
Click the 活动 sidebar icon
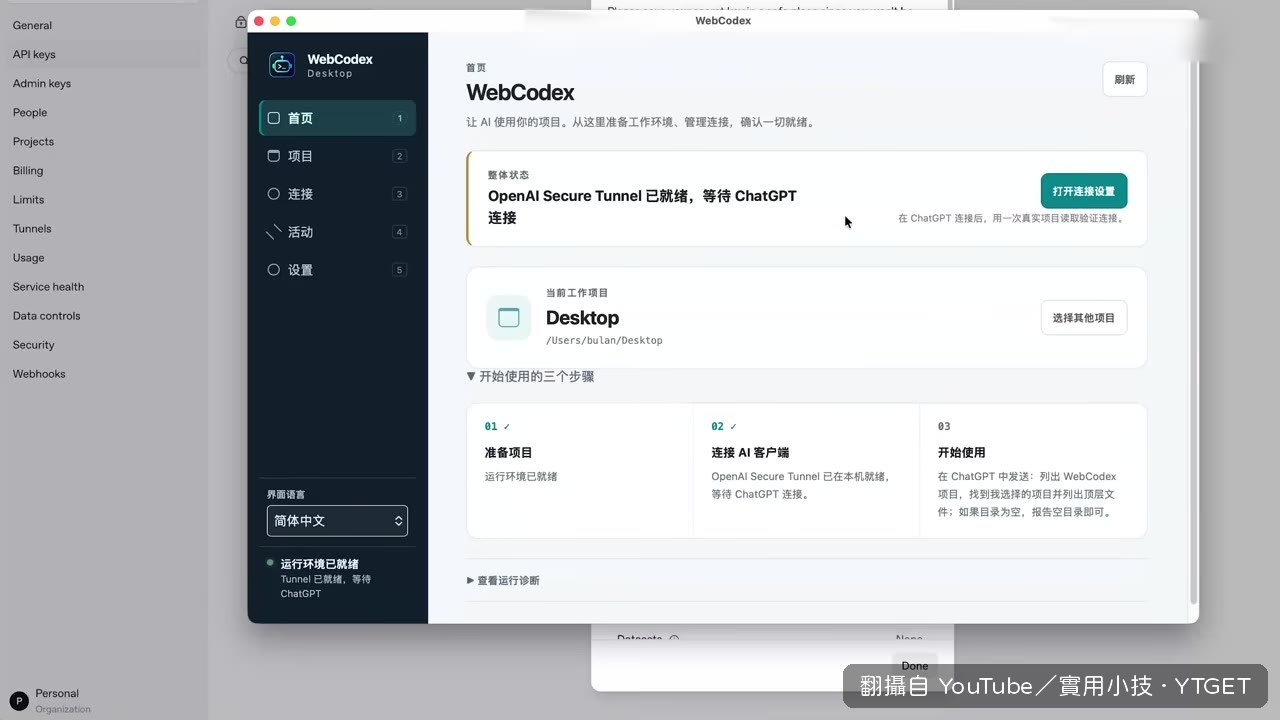click(x=274, y=232)
